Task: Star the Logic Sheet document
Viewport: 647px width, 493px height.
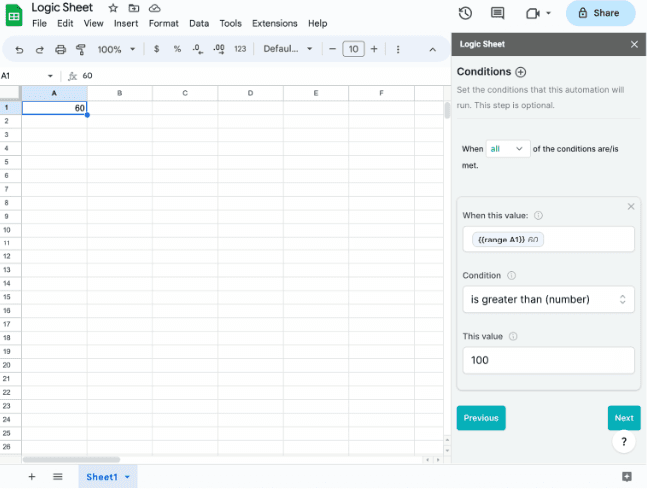Action: click(113, 8)
